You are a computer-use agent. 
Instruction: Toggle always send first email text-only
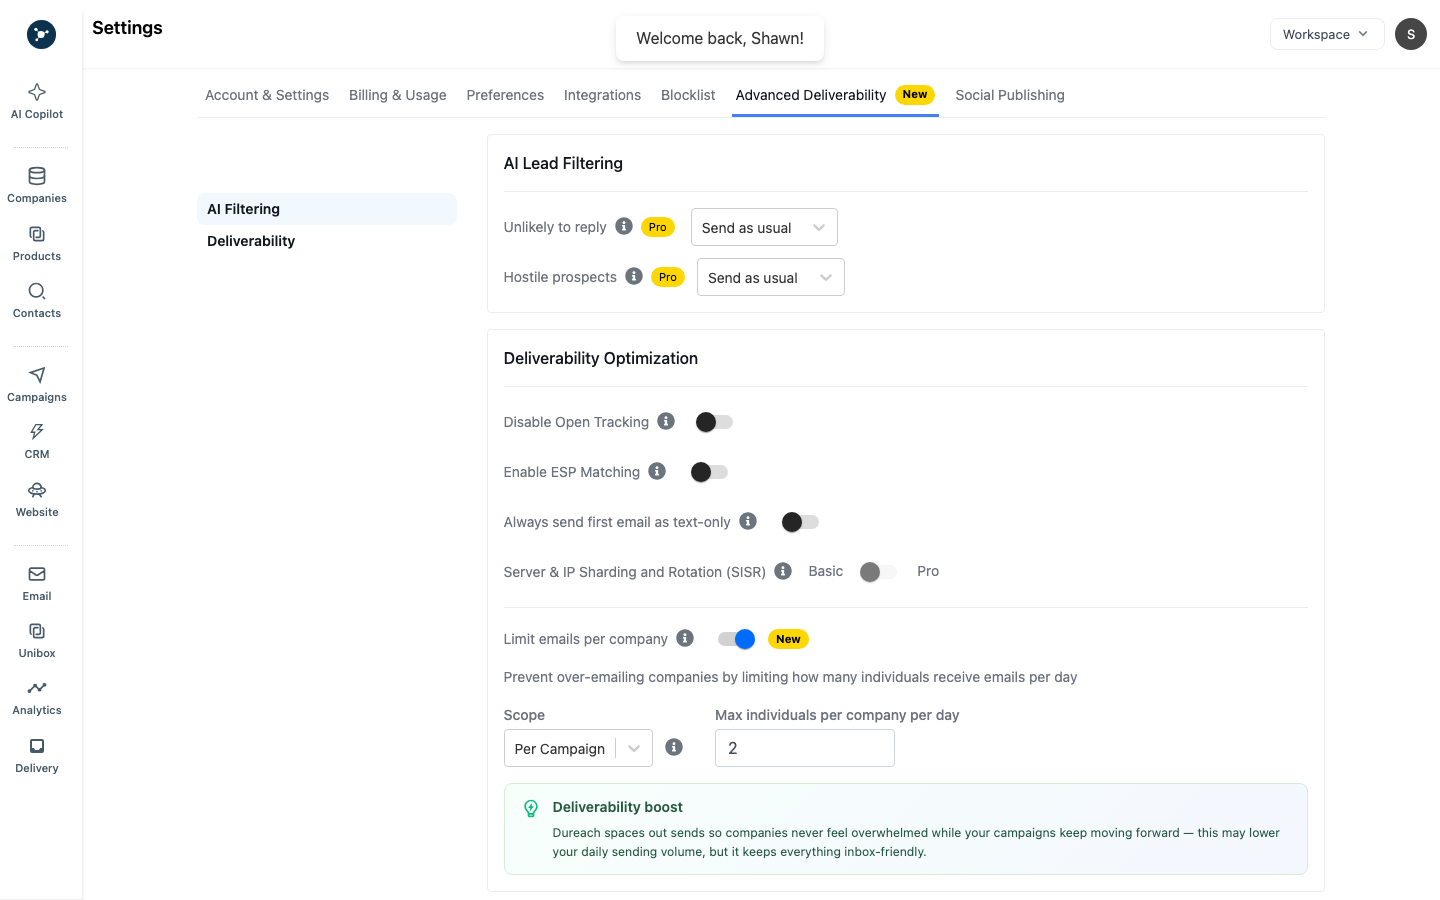(x=800, y=522)
